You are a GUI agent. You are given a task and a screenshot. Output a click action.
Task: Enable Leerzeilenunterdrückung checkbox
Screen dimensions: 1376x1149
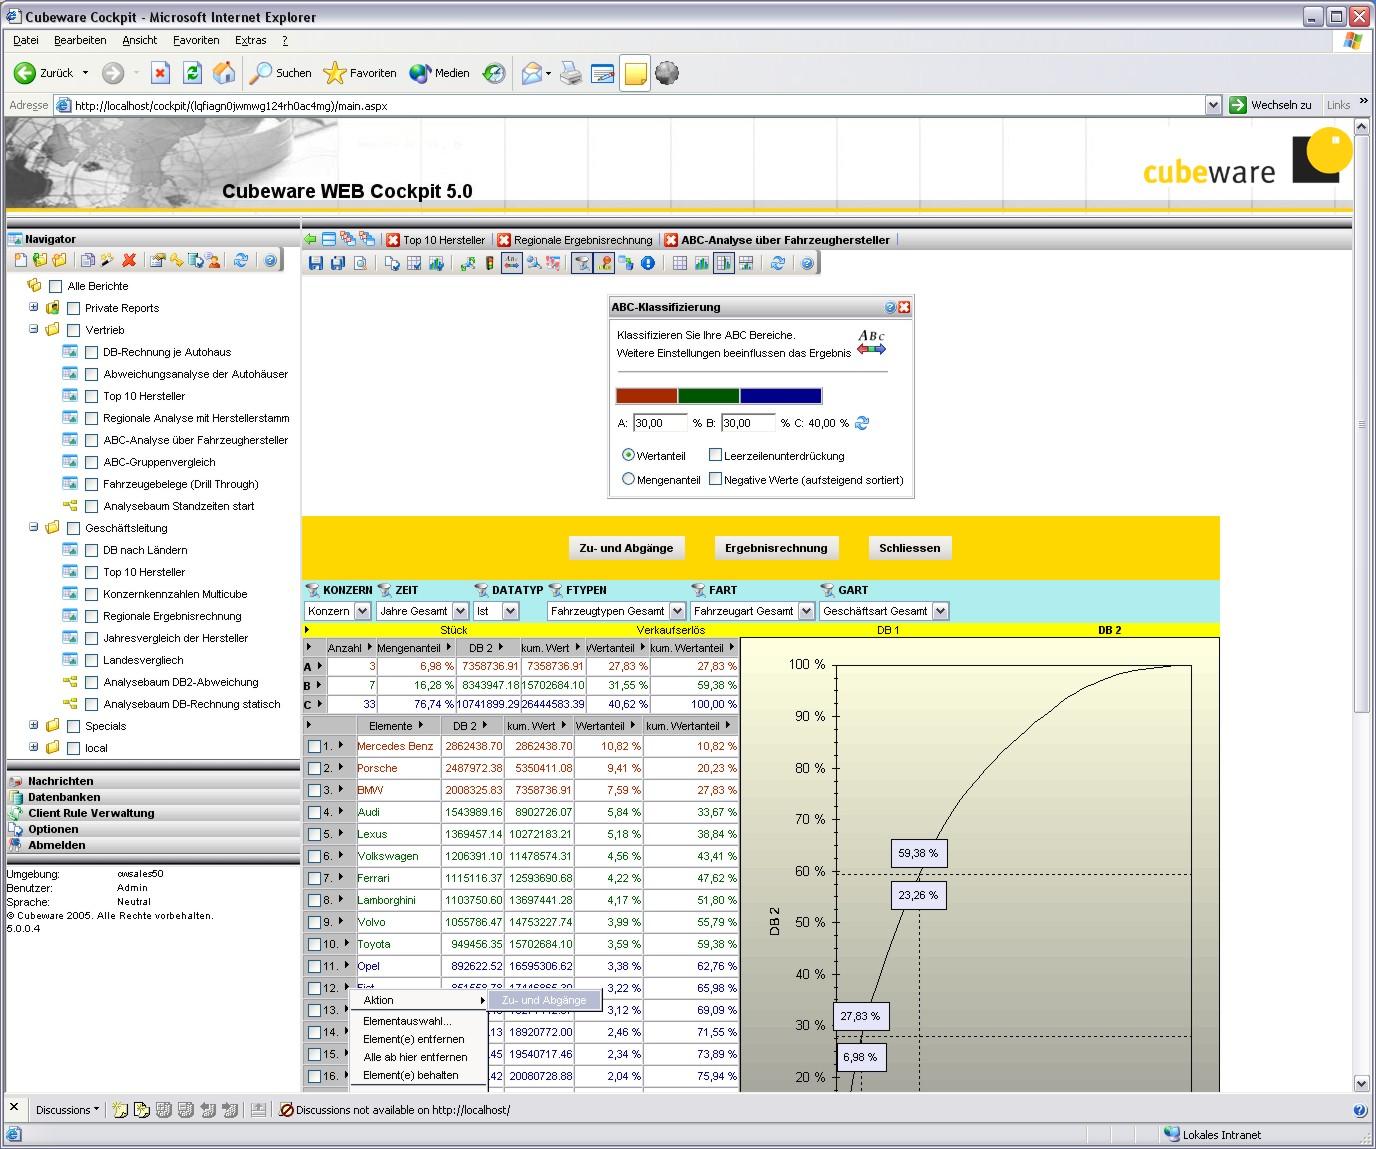(x=715, y=455)
